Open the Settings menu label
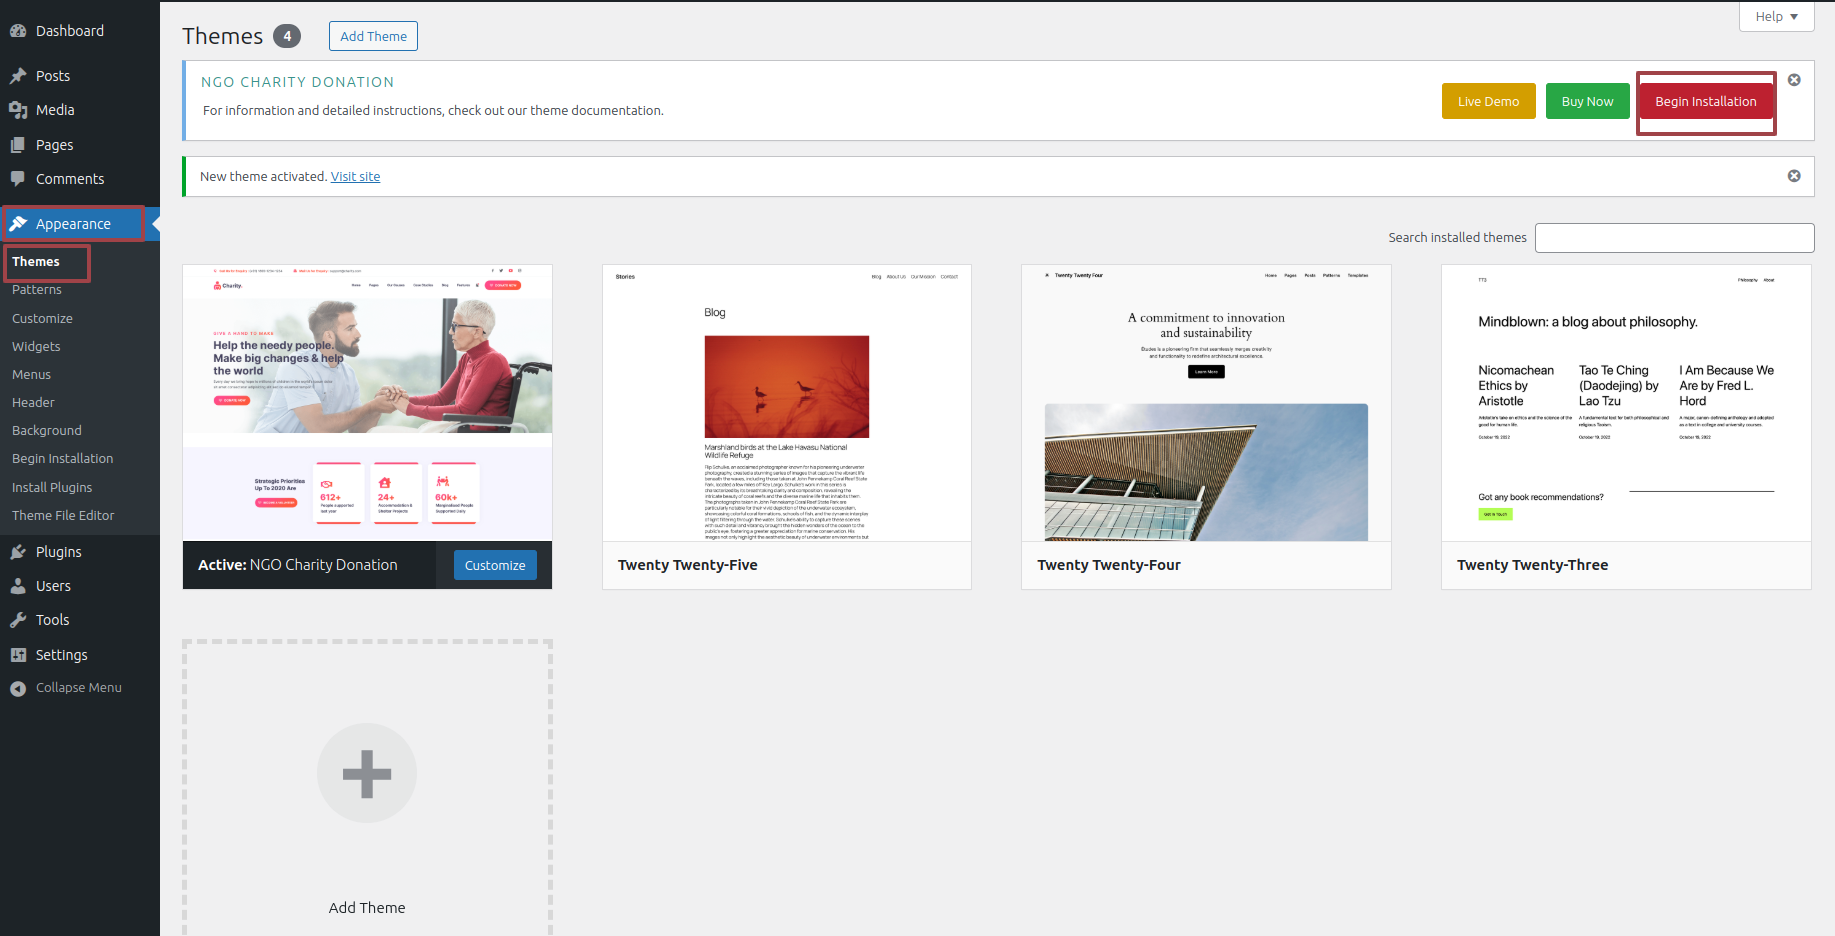This screenshot has height=936, width=1835. point(61,655)
